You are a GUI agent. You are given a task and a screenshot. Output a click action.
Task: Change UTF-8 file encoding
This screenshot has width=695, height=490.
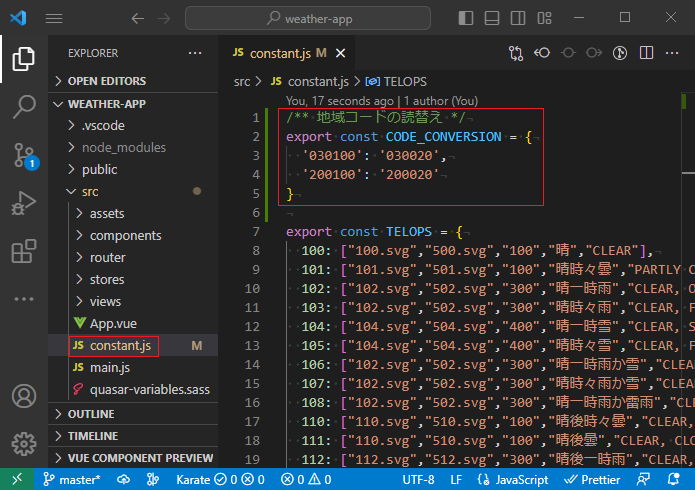point(418,479)
